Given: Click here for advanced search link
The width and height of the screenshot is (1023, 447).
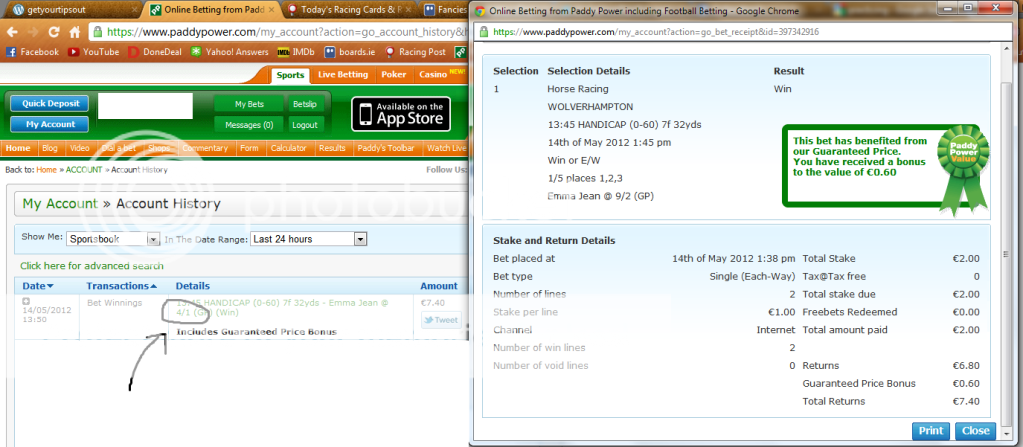Looking at the screenshot, I should point(92,266).
